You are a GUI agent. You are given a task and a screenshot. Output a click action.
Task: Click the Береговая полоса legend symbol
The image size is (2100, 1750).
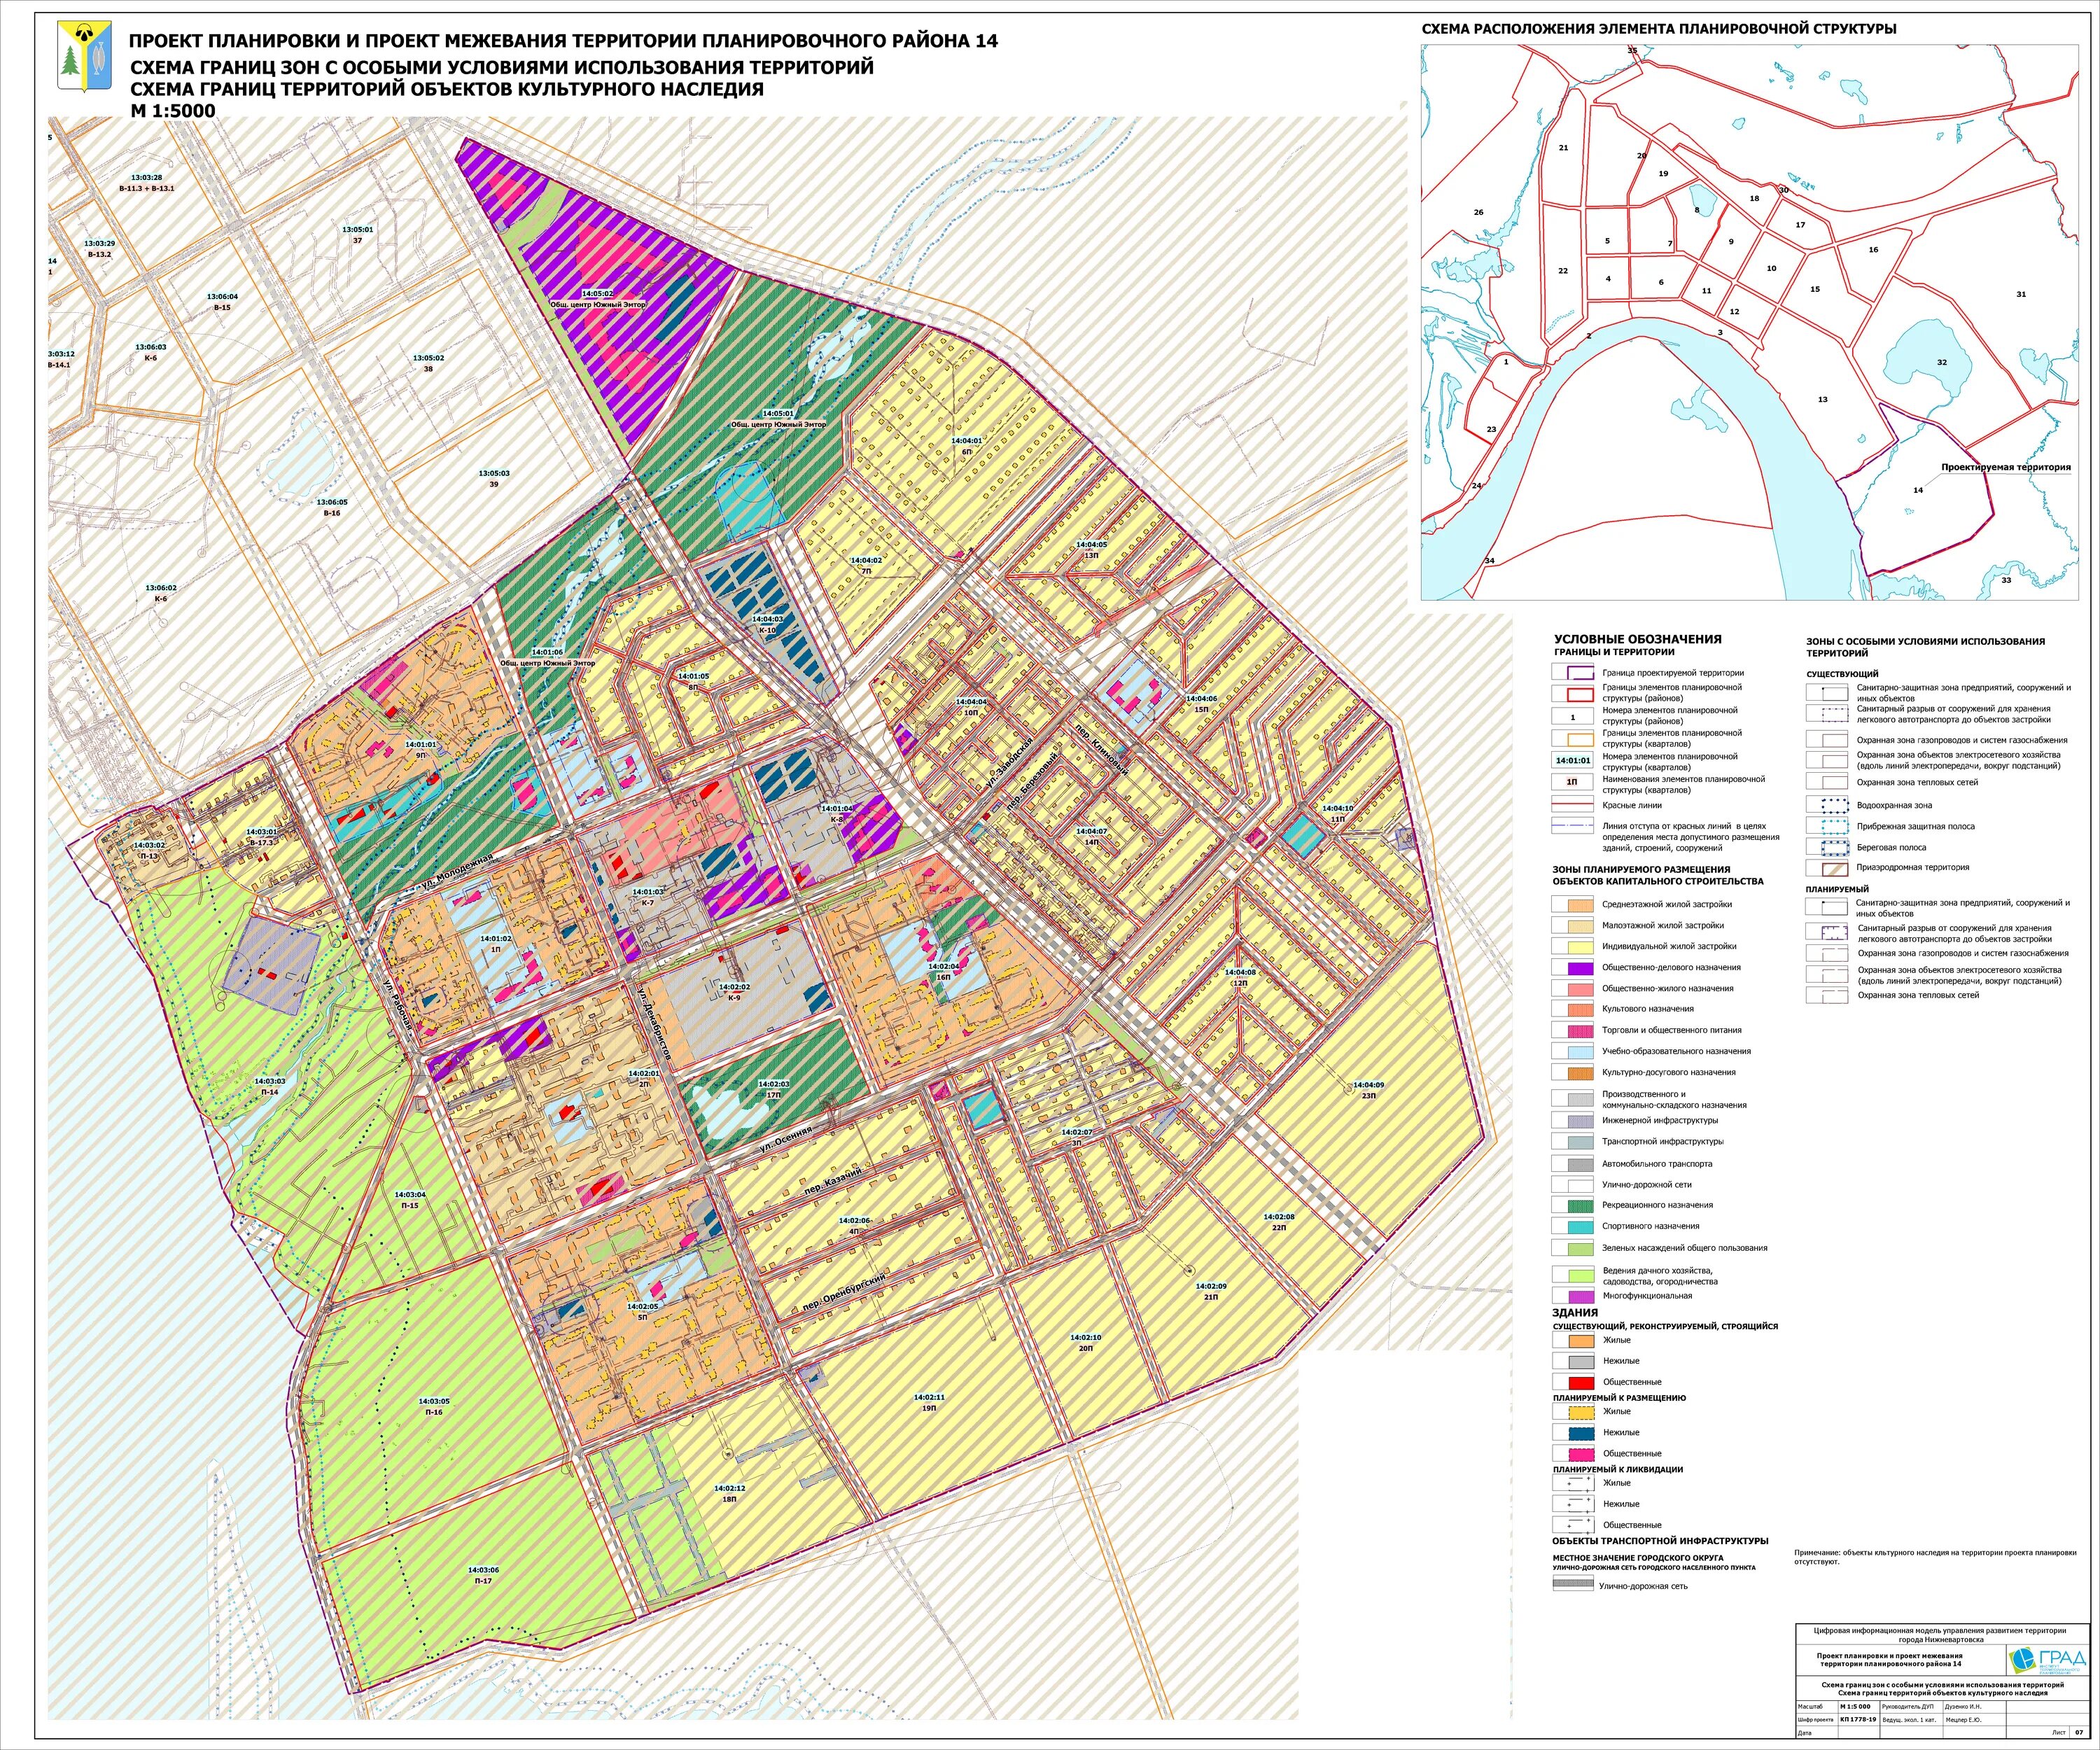pos(1827,847)
